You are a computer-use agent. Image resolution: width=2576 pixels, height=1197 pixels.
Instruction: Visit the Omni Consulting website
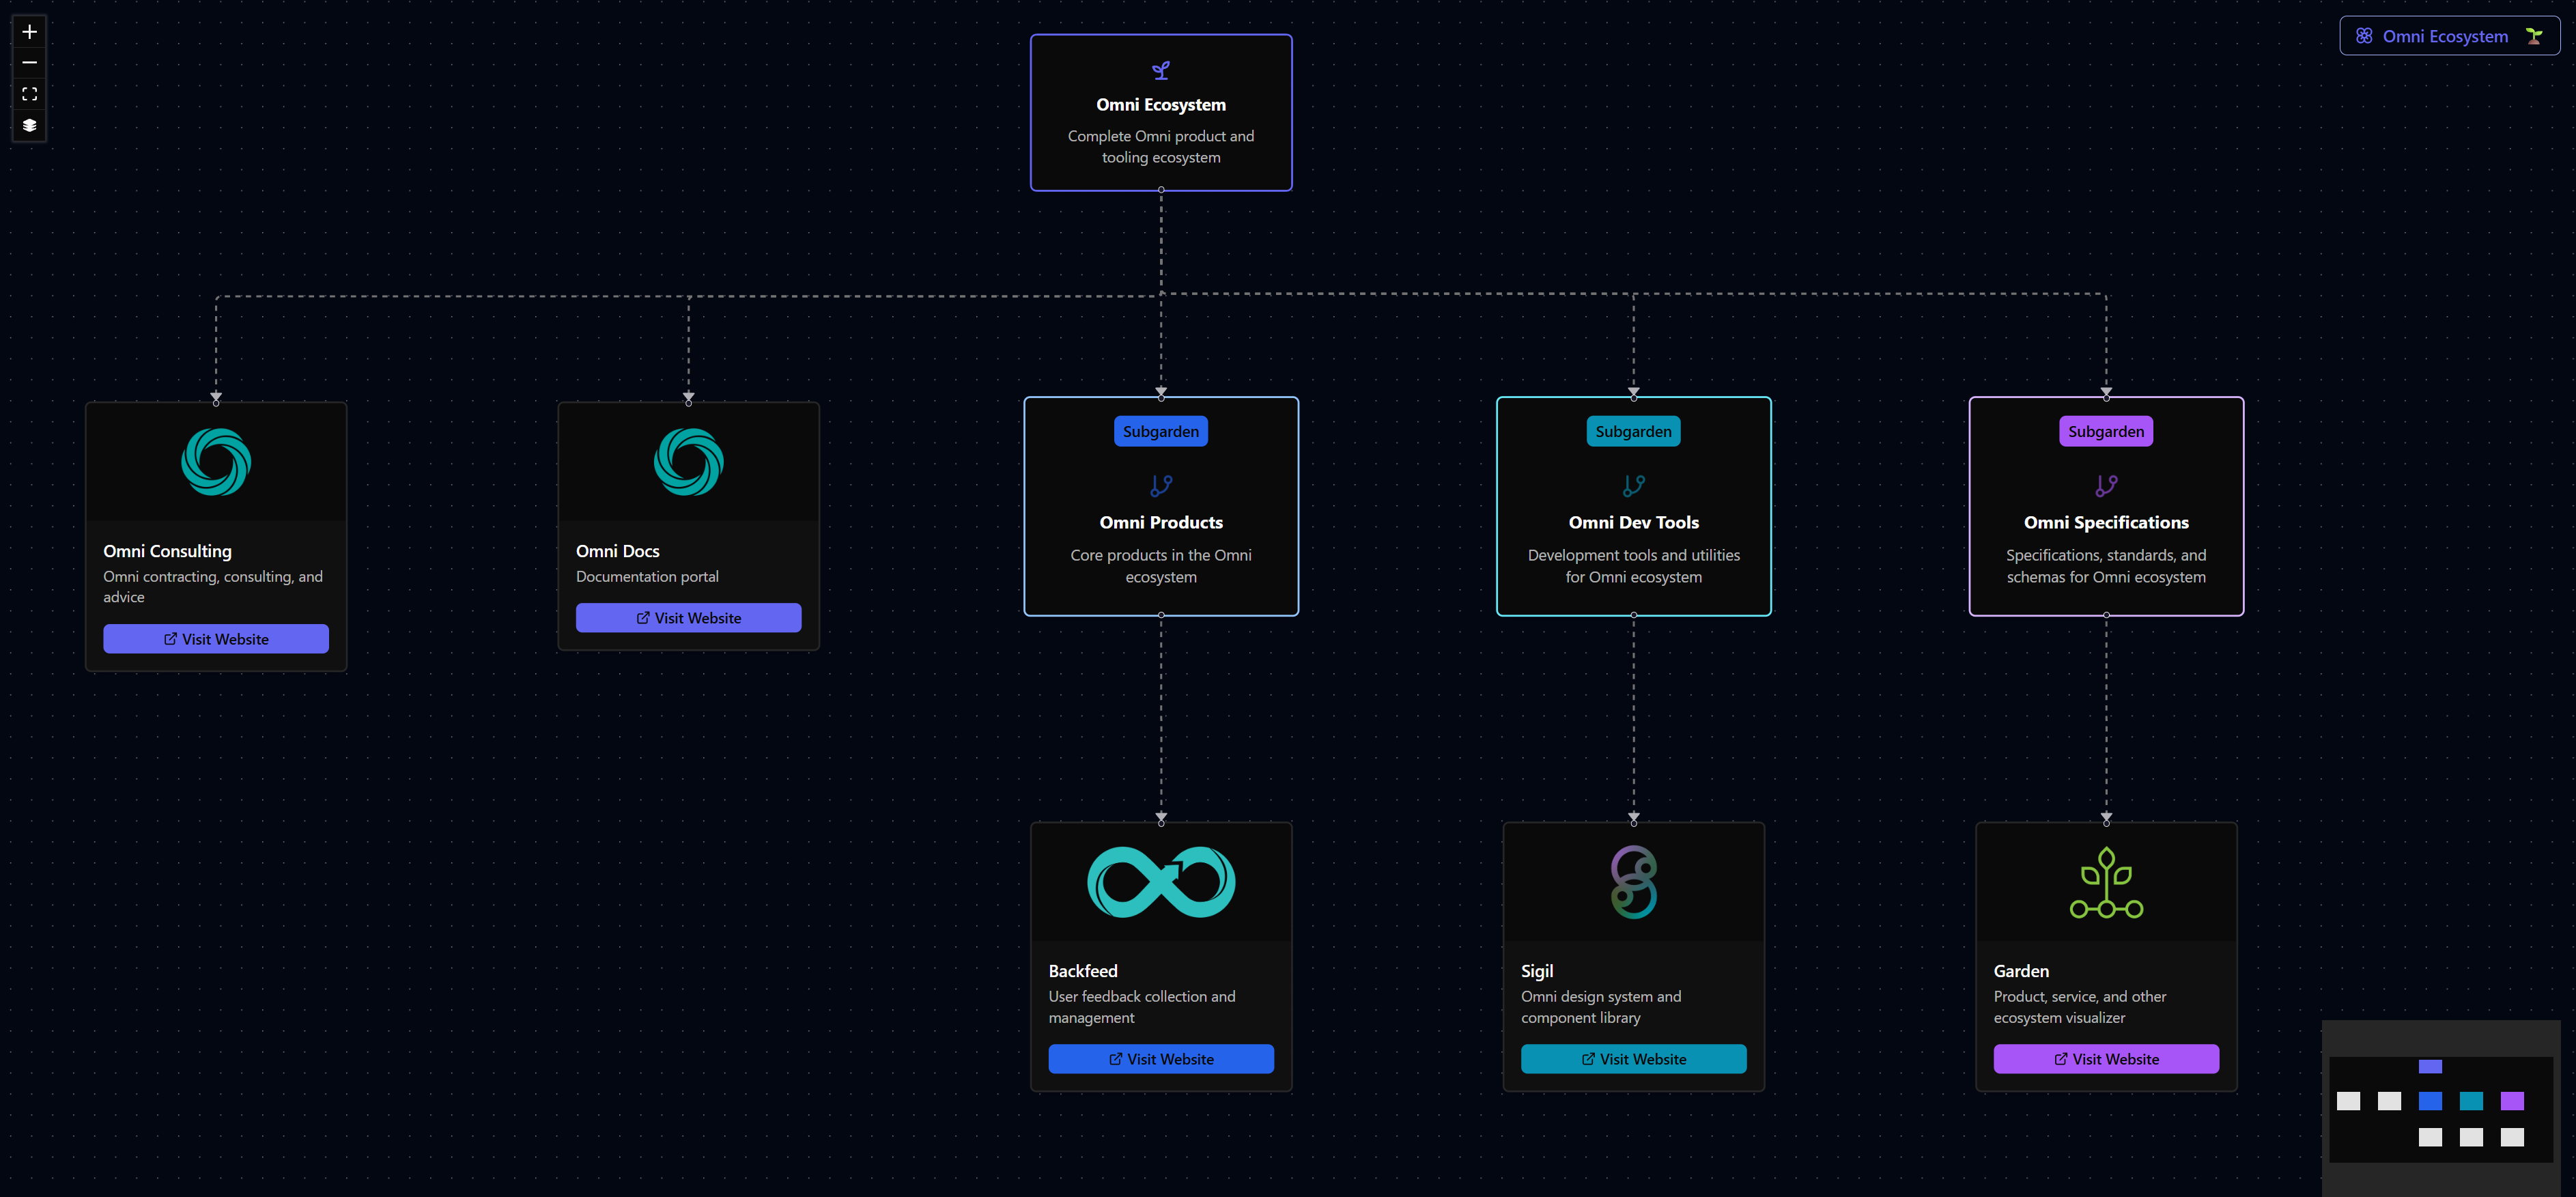click(216, 639)
